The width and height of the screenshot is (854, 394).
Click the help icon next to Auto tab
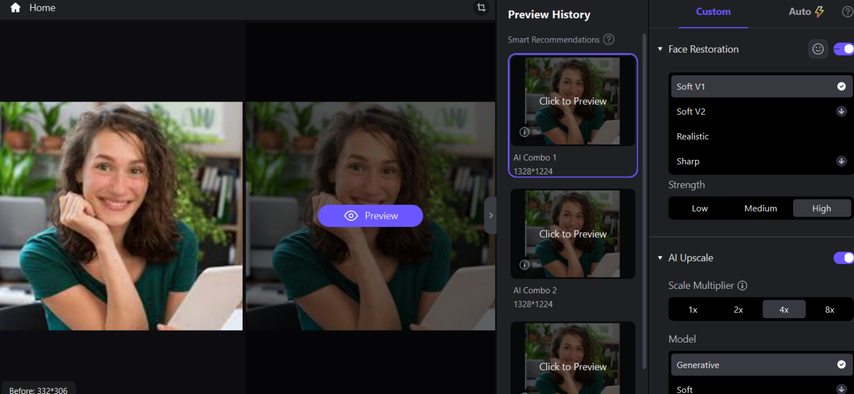click(847, 11)
